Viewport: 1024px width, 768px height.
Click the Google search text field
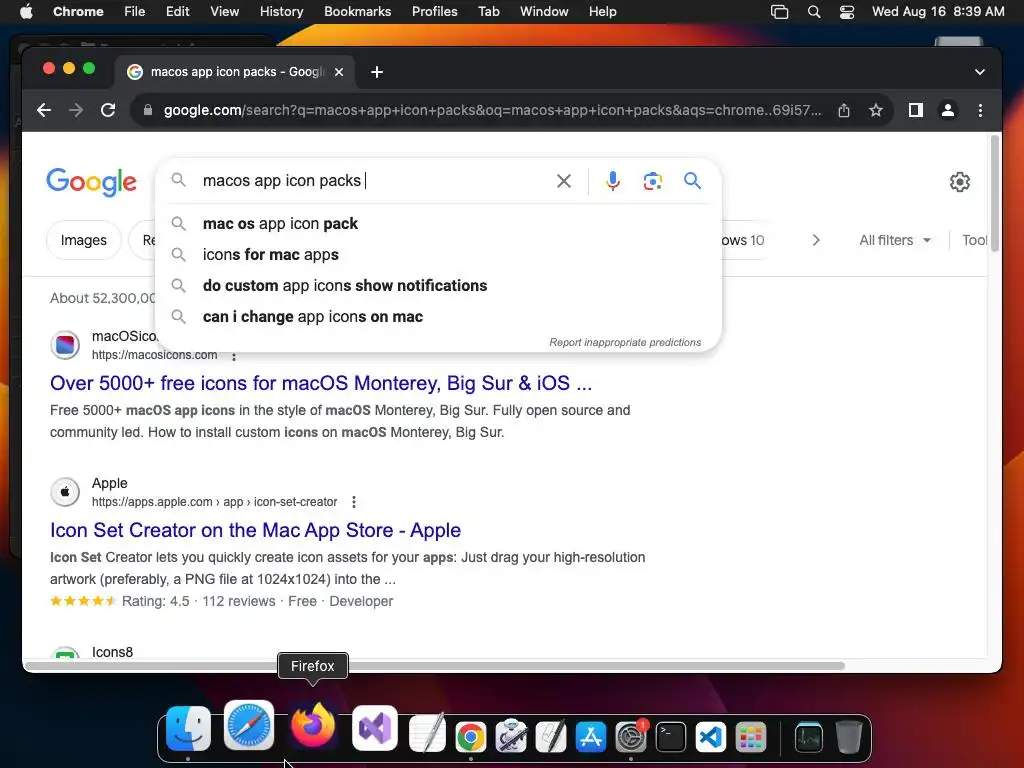pyautogui.click(x=372, y=181)
